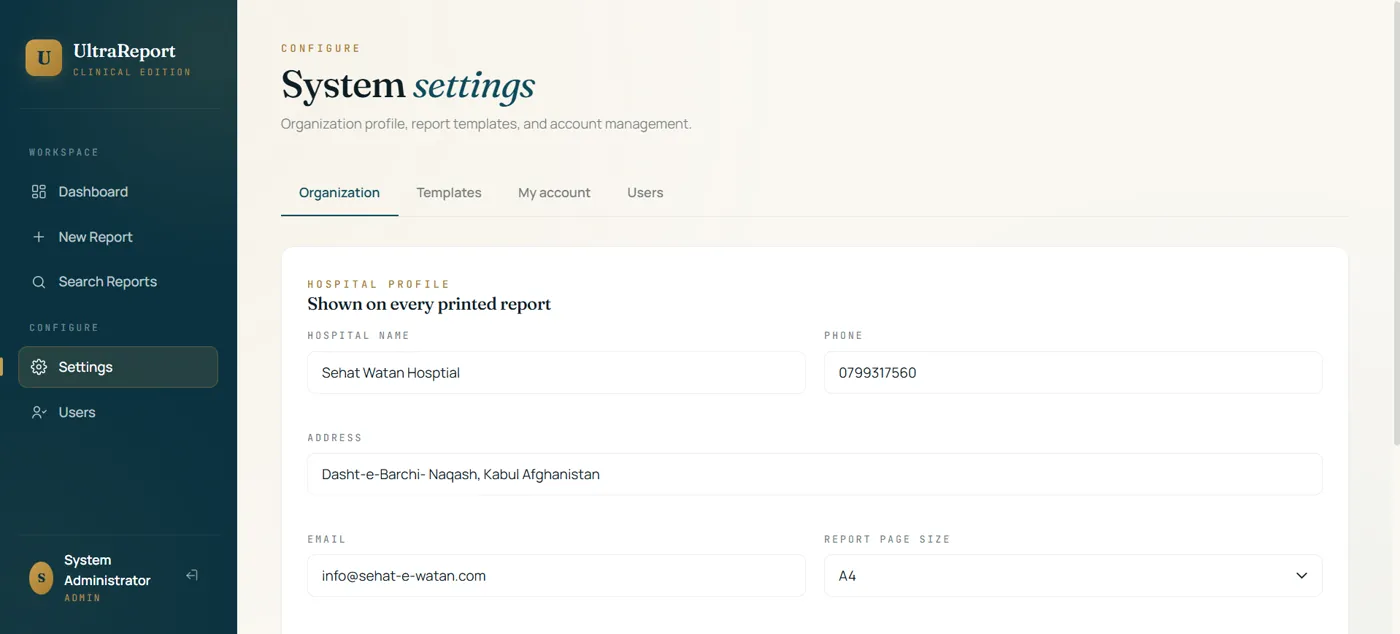Open the Report Page Size dropdown
Viewport: 1400px width, 634px height.
[1073, 576]
